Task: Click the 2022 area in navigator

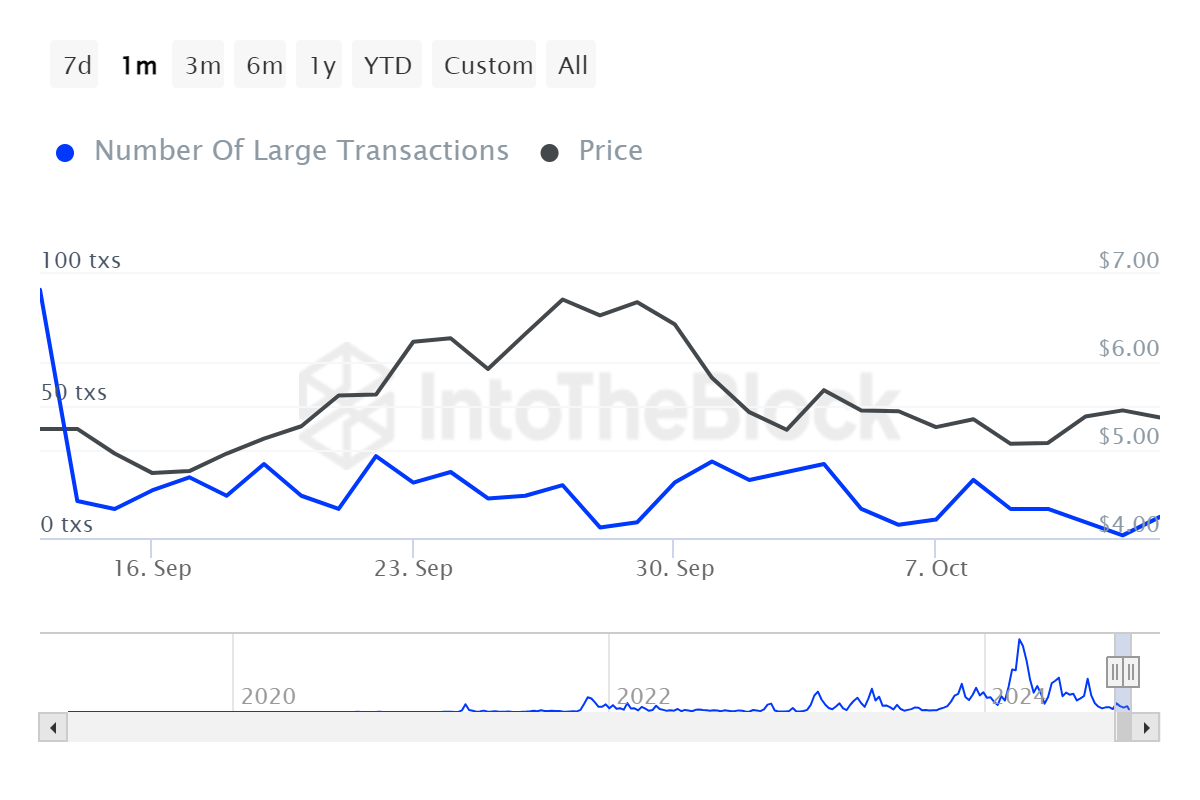Action: click(642, 696)
